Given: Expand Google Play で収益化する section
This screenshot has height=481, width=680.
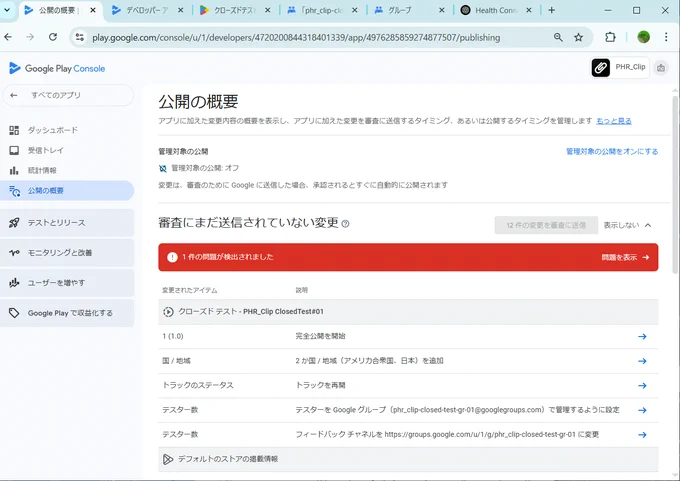Looking at the screenshot, I should [x=67, y=313].
